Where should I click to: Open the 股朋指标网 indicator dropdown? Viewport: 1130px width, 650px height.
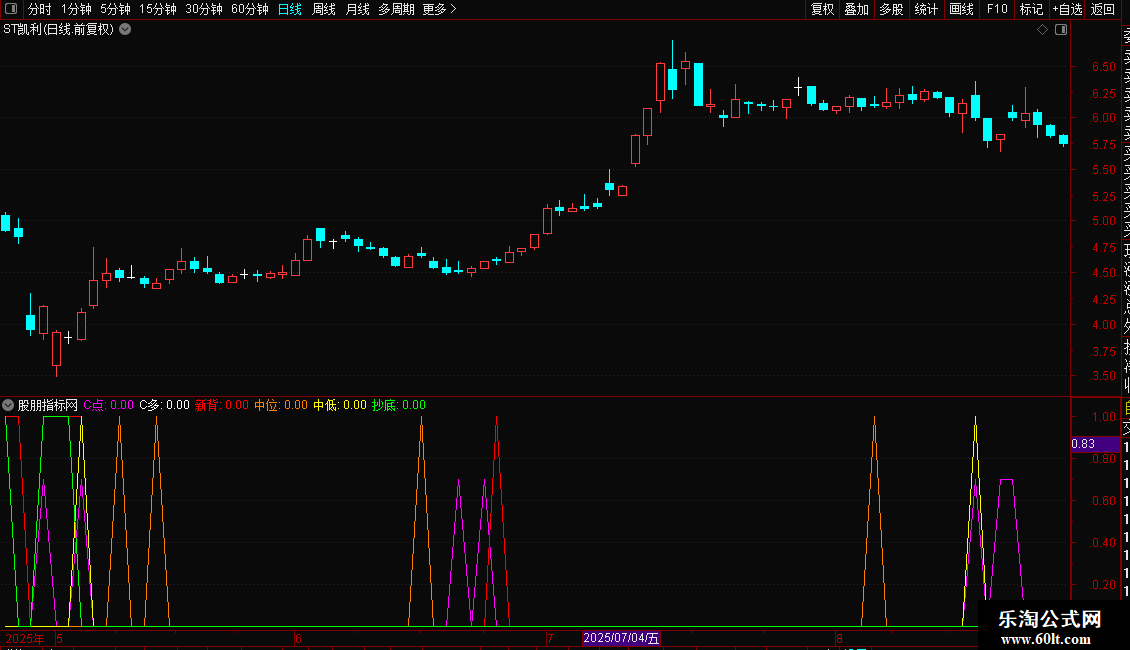8,405
